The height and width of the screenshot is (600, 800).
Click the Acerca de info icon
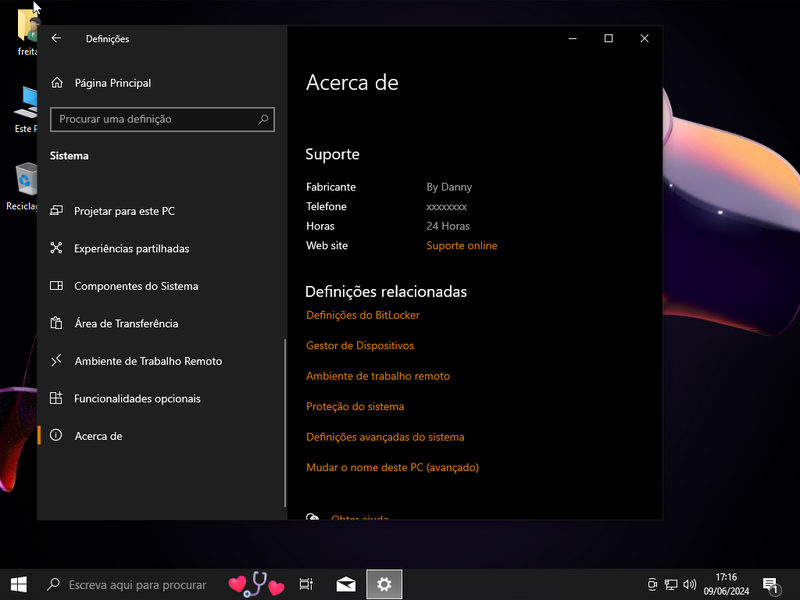(x=56, y=435)
